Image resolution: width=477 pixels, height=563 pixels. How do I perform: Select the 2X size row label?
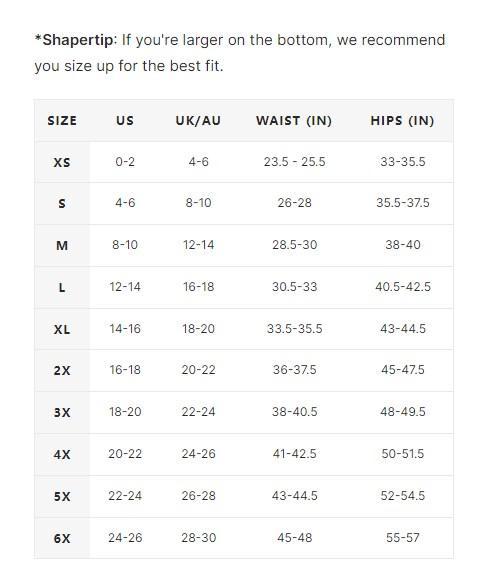[x=62, y=370]
